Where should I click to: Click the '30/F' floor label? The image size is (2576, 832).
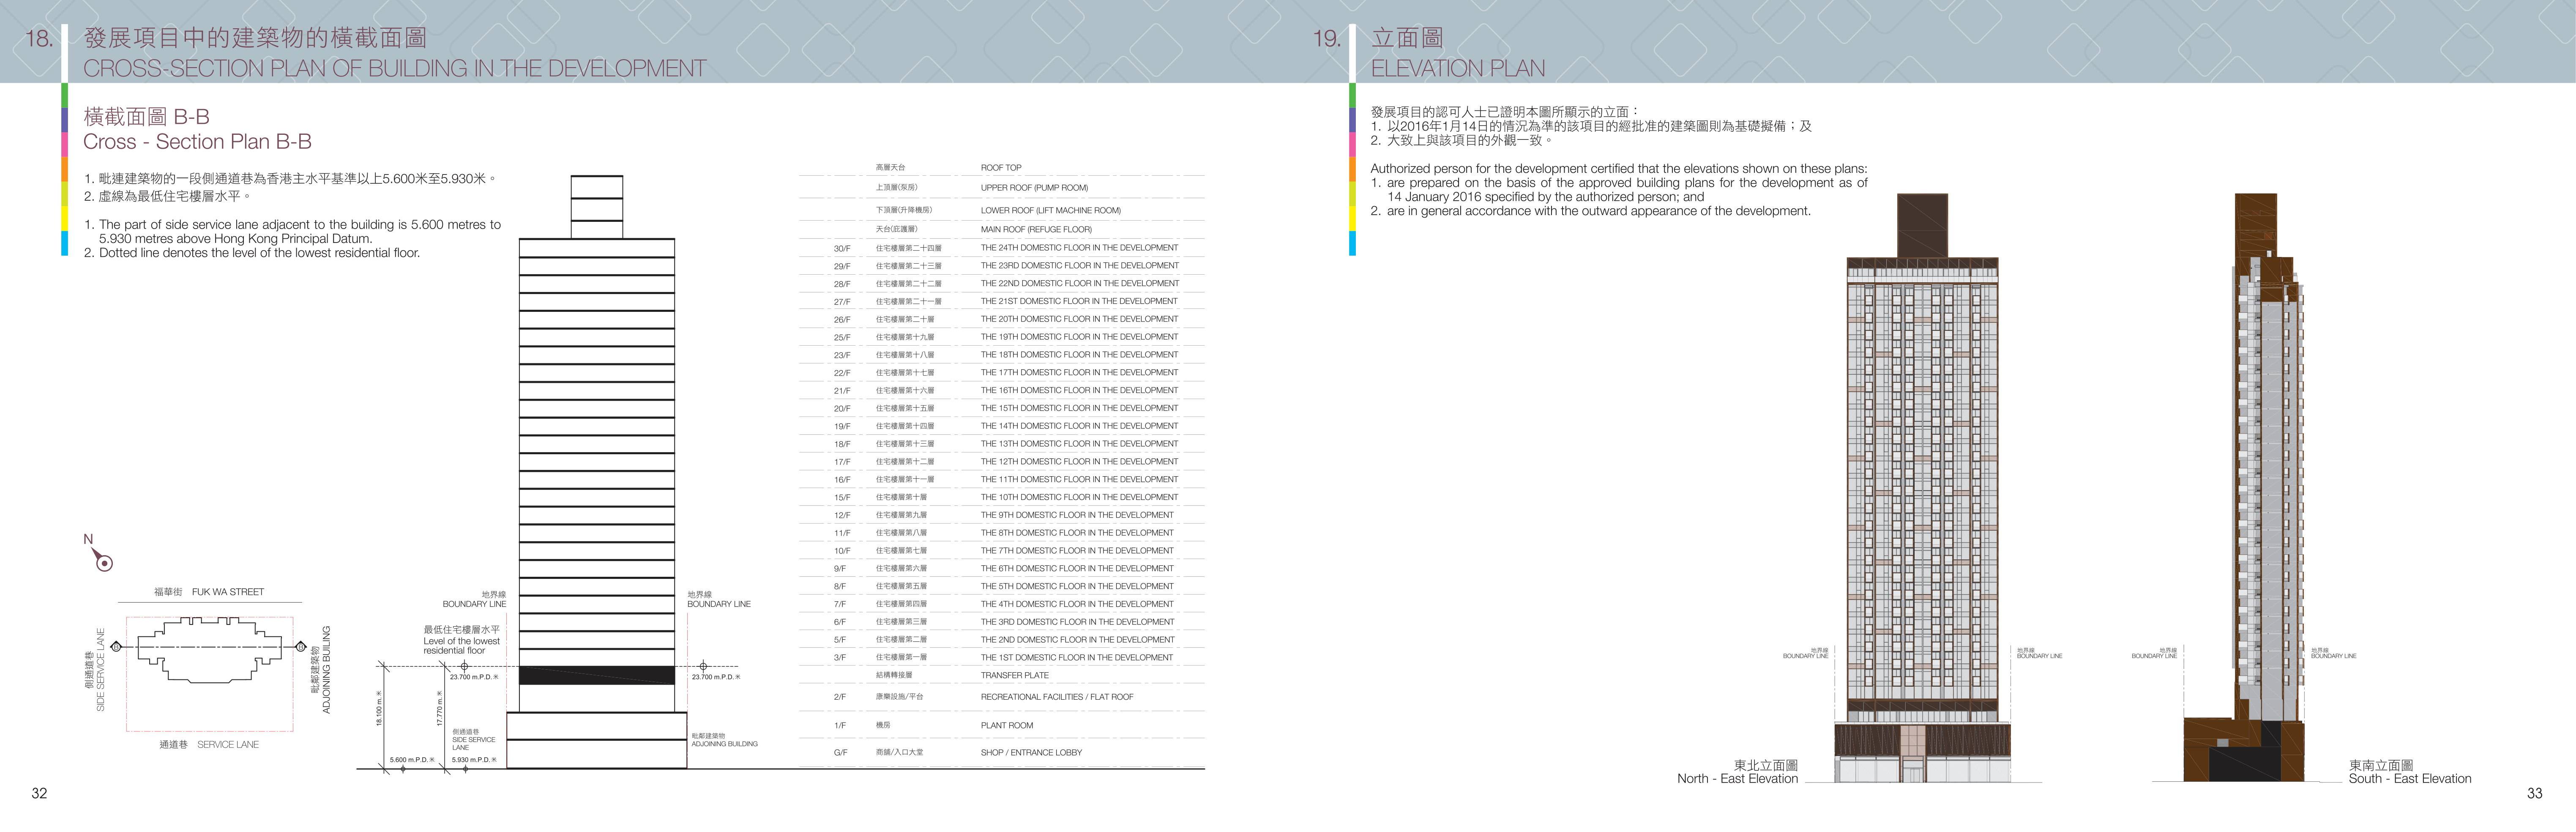[x=842, y=249]
